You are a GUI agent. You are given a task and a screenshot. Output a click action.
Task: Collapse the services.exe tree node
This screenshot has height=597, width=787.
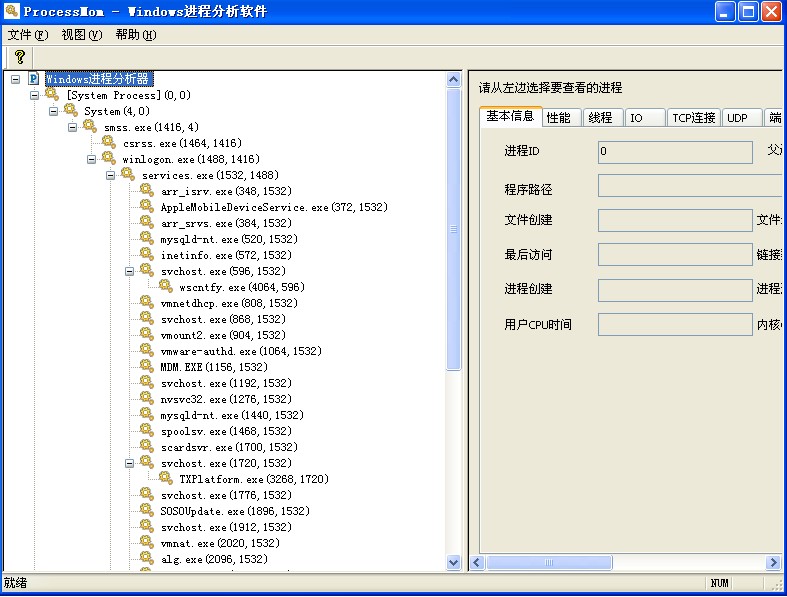click(111, 175)
